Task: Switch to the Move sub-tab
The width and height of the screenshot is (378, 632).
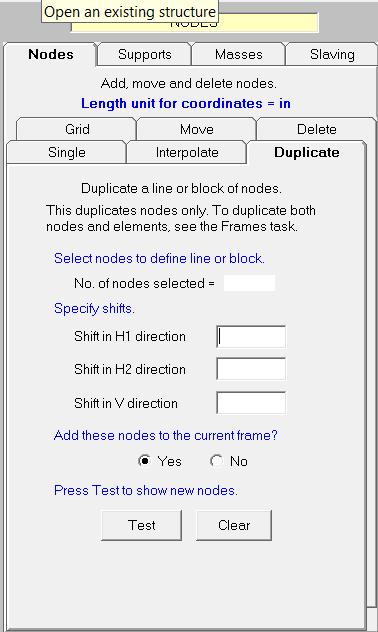Action: [x=197, y=129]
